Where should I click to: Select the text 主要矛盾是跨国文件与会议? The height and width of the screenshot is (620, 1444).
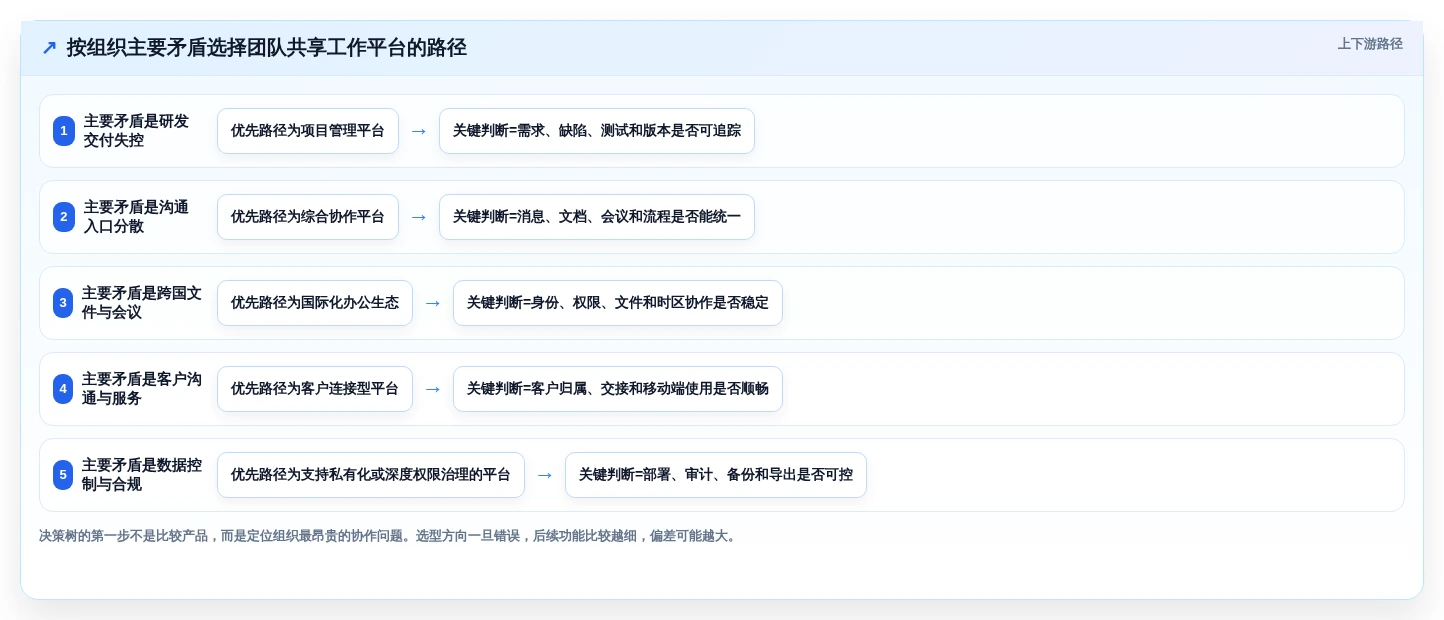pyautogui.click(x=142, y=303)
